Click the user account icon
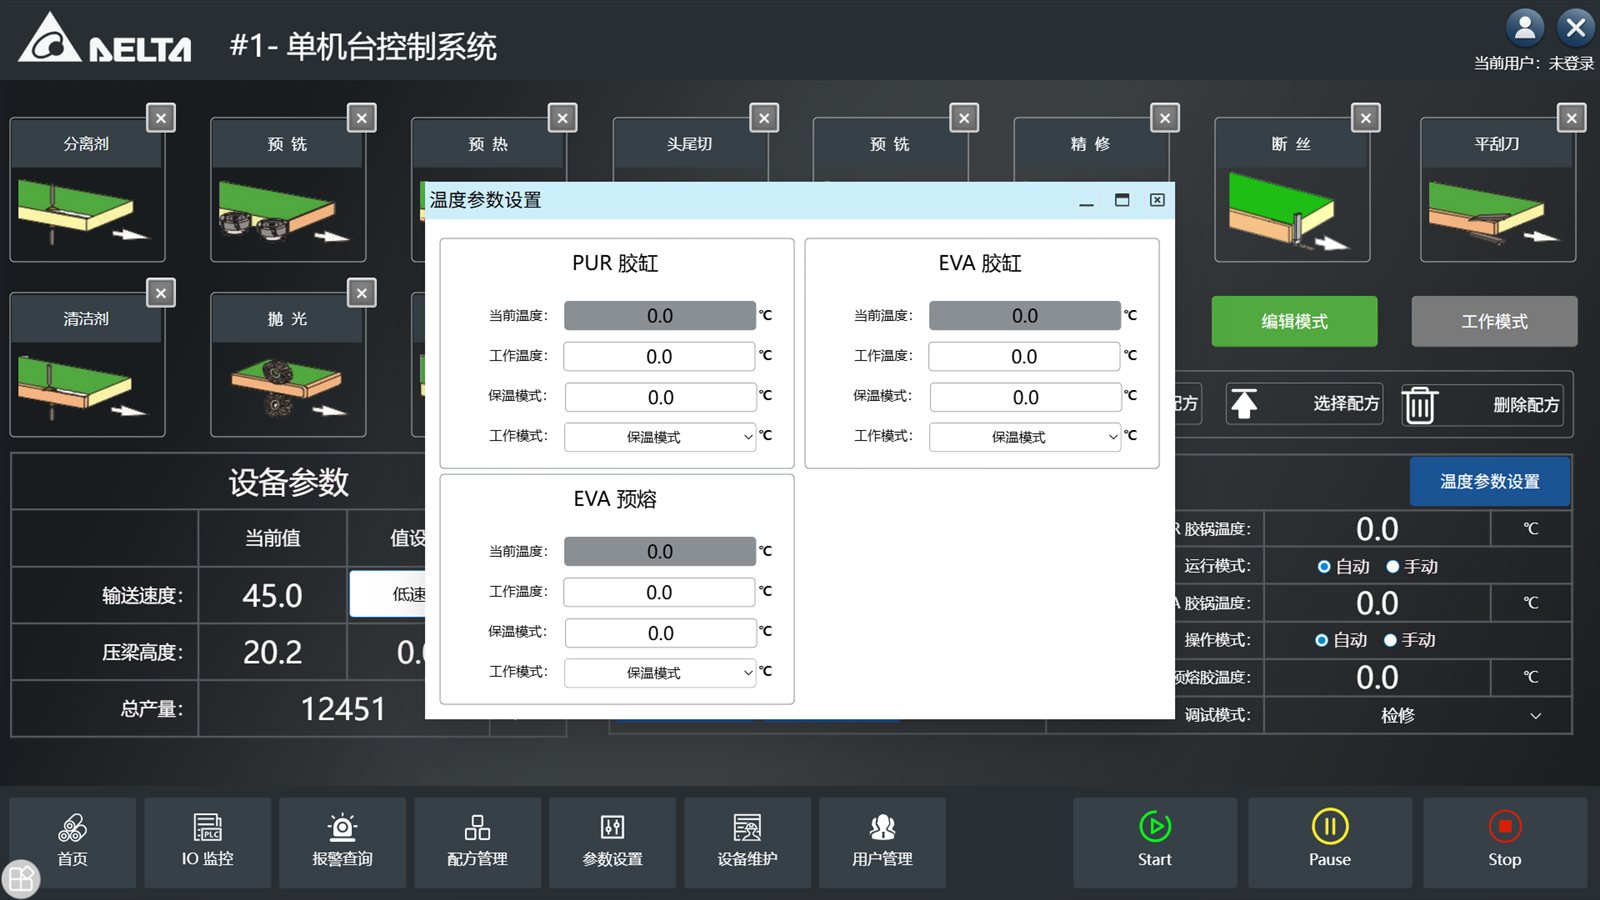The height and width of the screenshot is (900, 1600). 1525,27
